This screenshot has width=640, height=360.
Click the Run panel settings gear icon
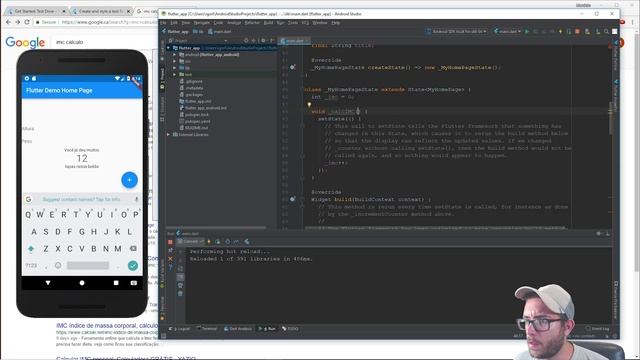[x=599, y=233]
